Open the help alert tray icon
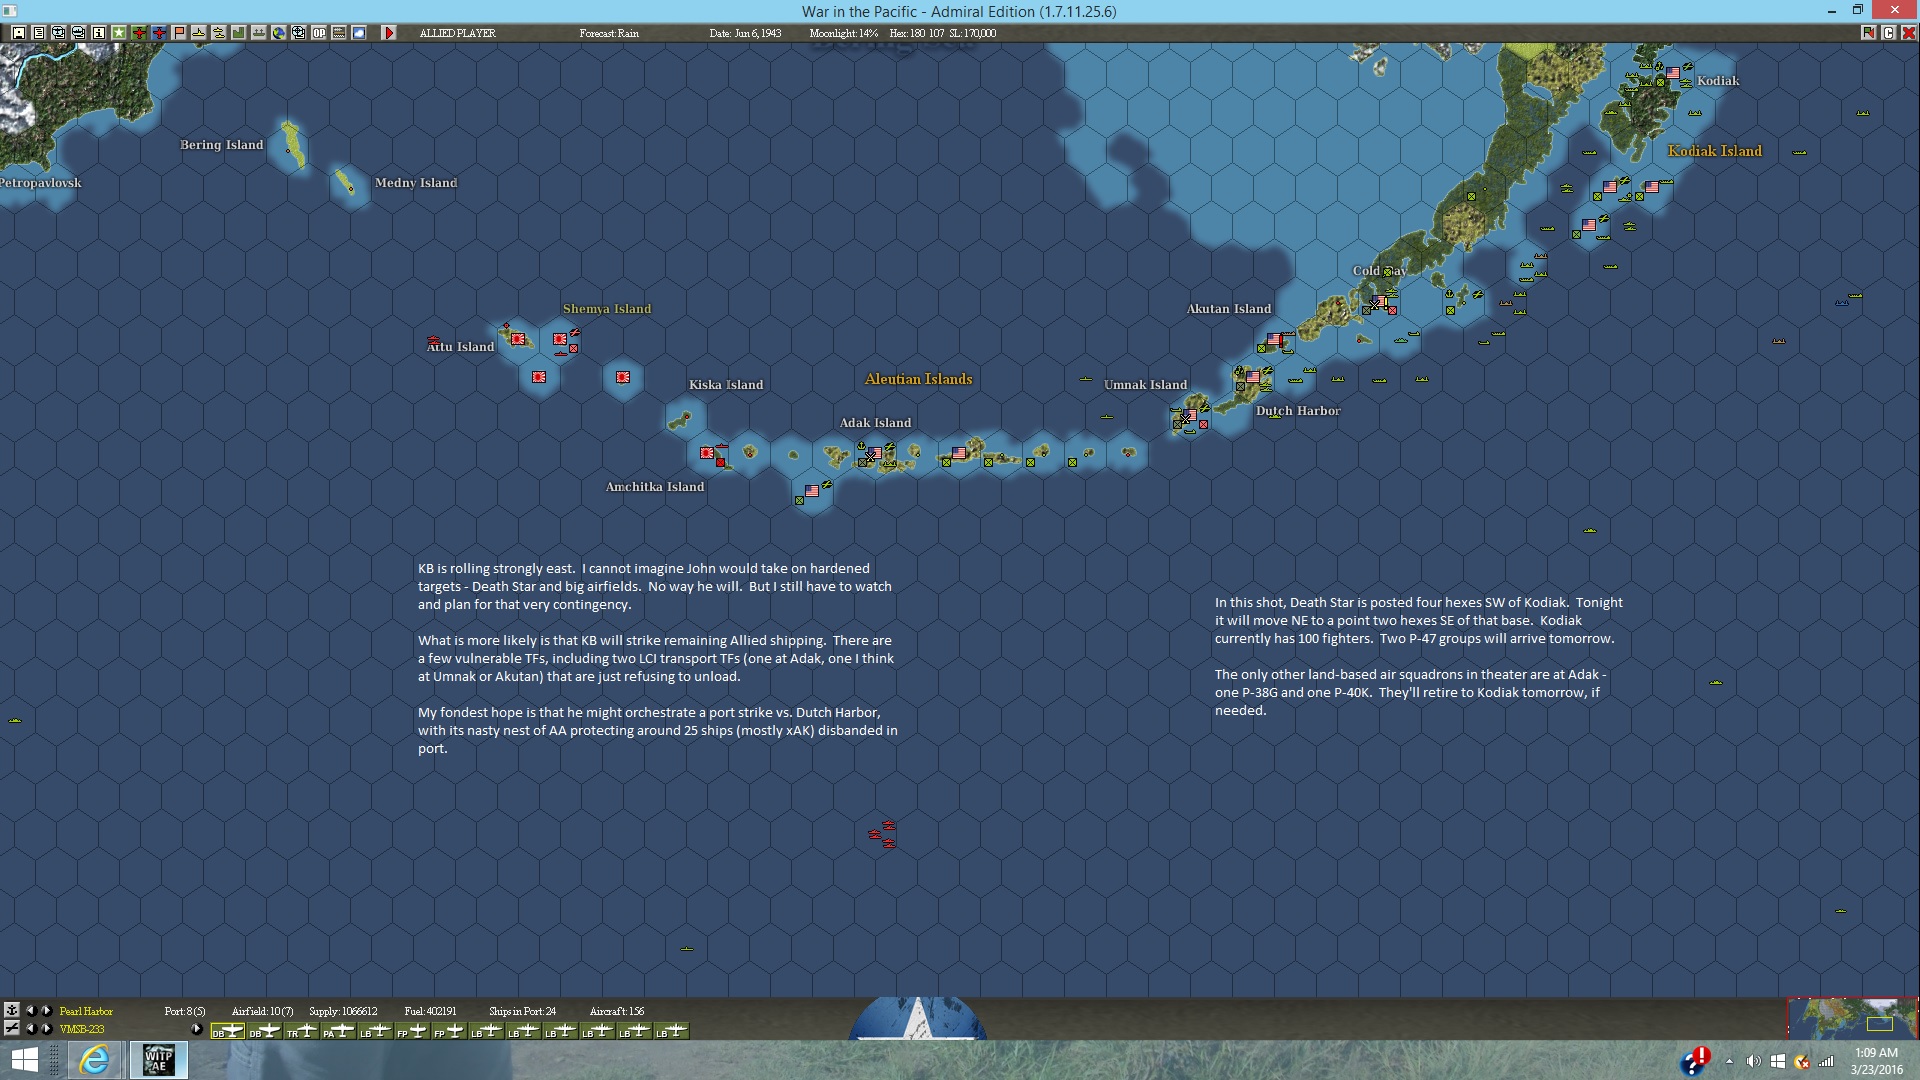Screen dimensions: 1920x1080 pos(1695,1060)
